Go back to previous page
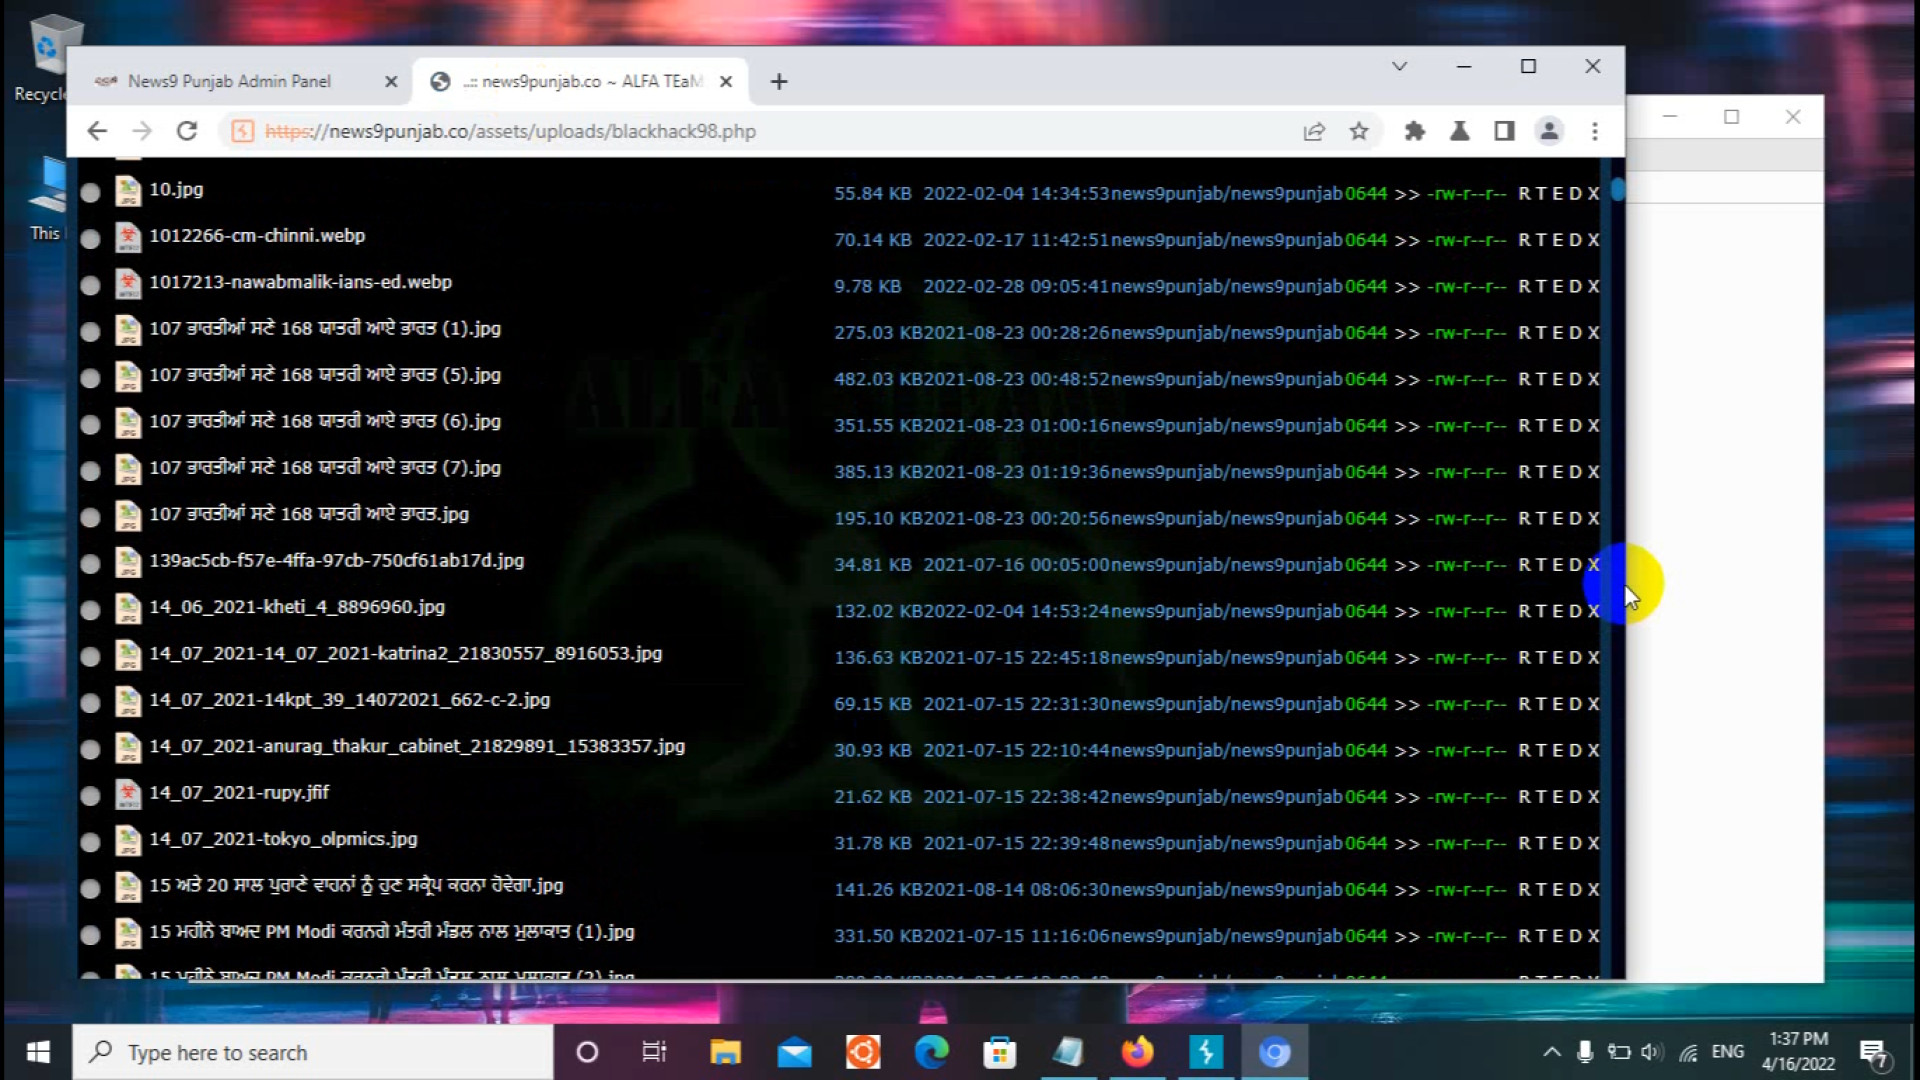The image size is (1920, 1080). [97, 131]
